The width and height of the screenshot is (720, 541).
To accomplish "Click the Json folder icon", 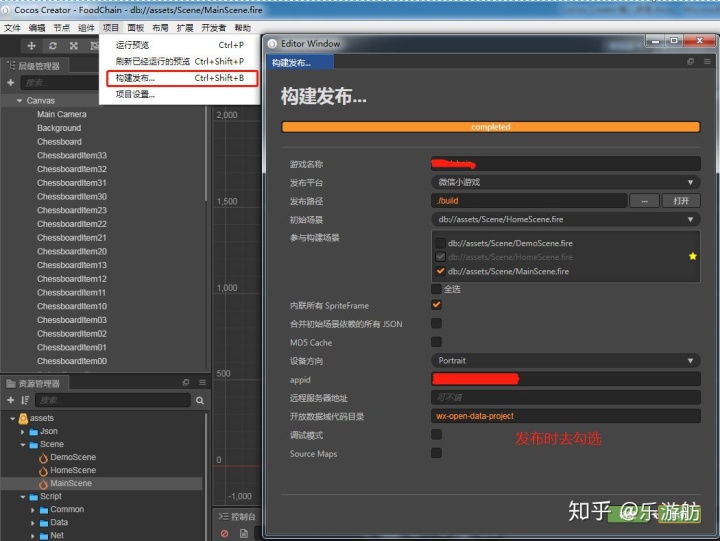I will click(x=34, y=432).
